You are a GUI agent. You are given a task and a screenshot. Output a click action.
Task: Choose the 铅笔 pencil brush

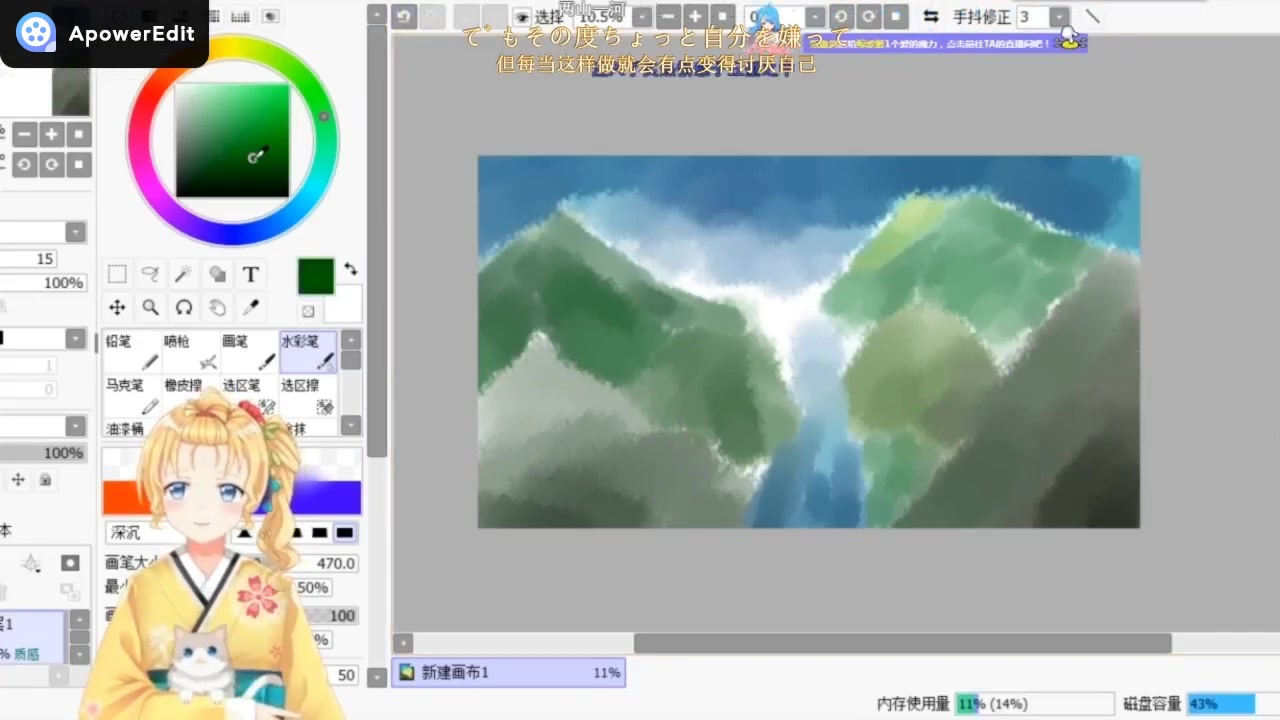[x=132, y=352]
